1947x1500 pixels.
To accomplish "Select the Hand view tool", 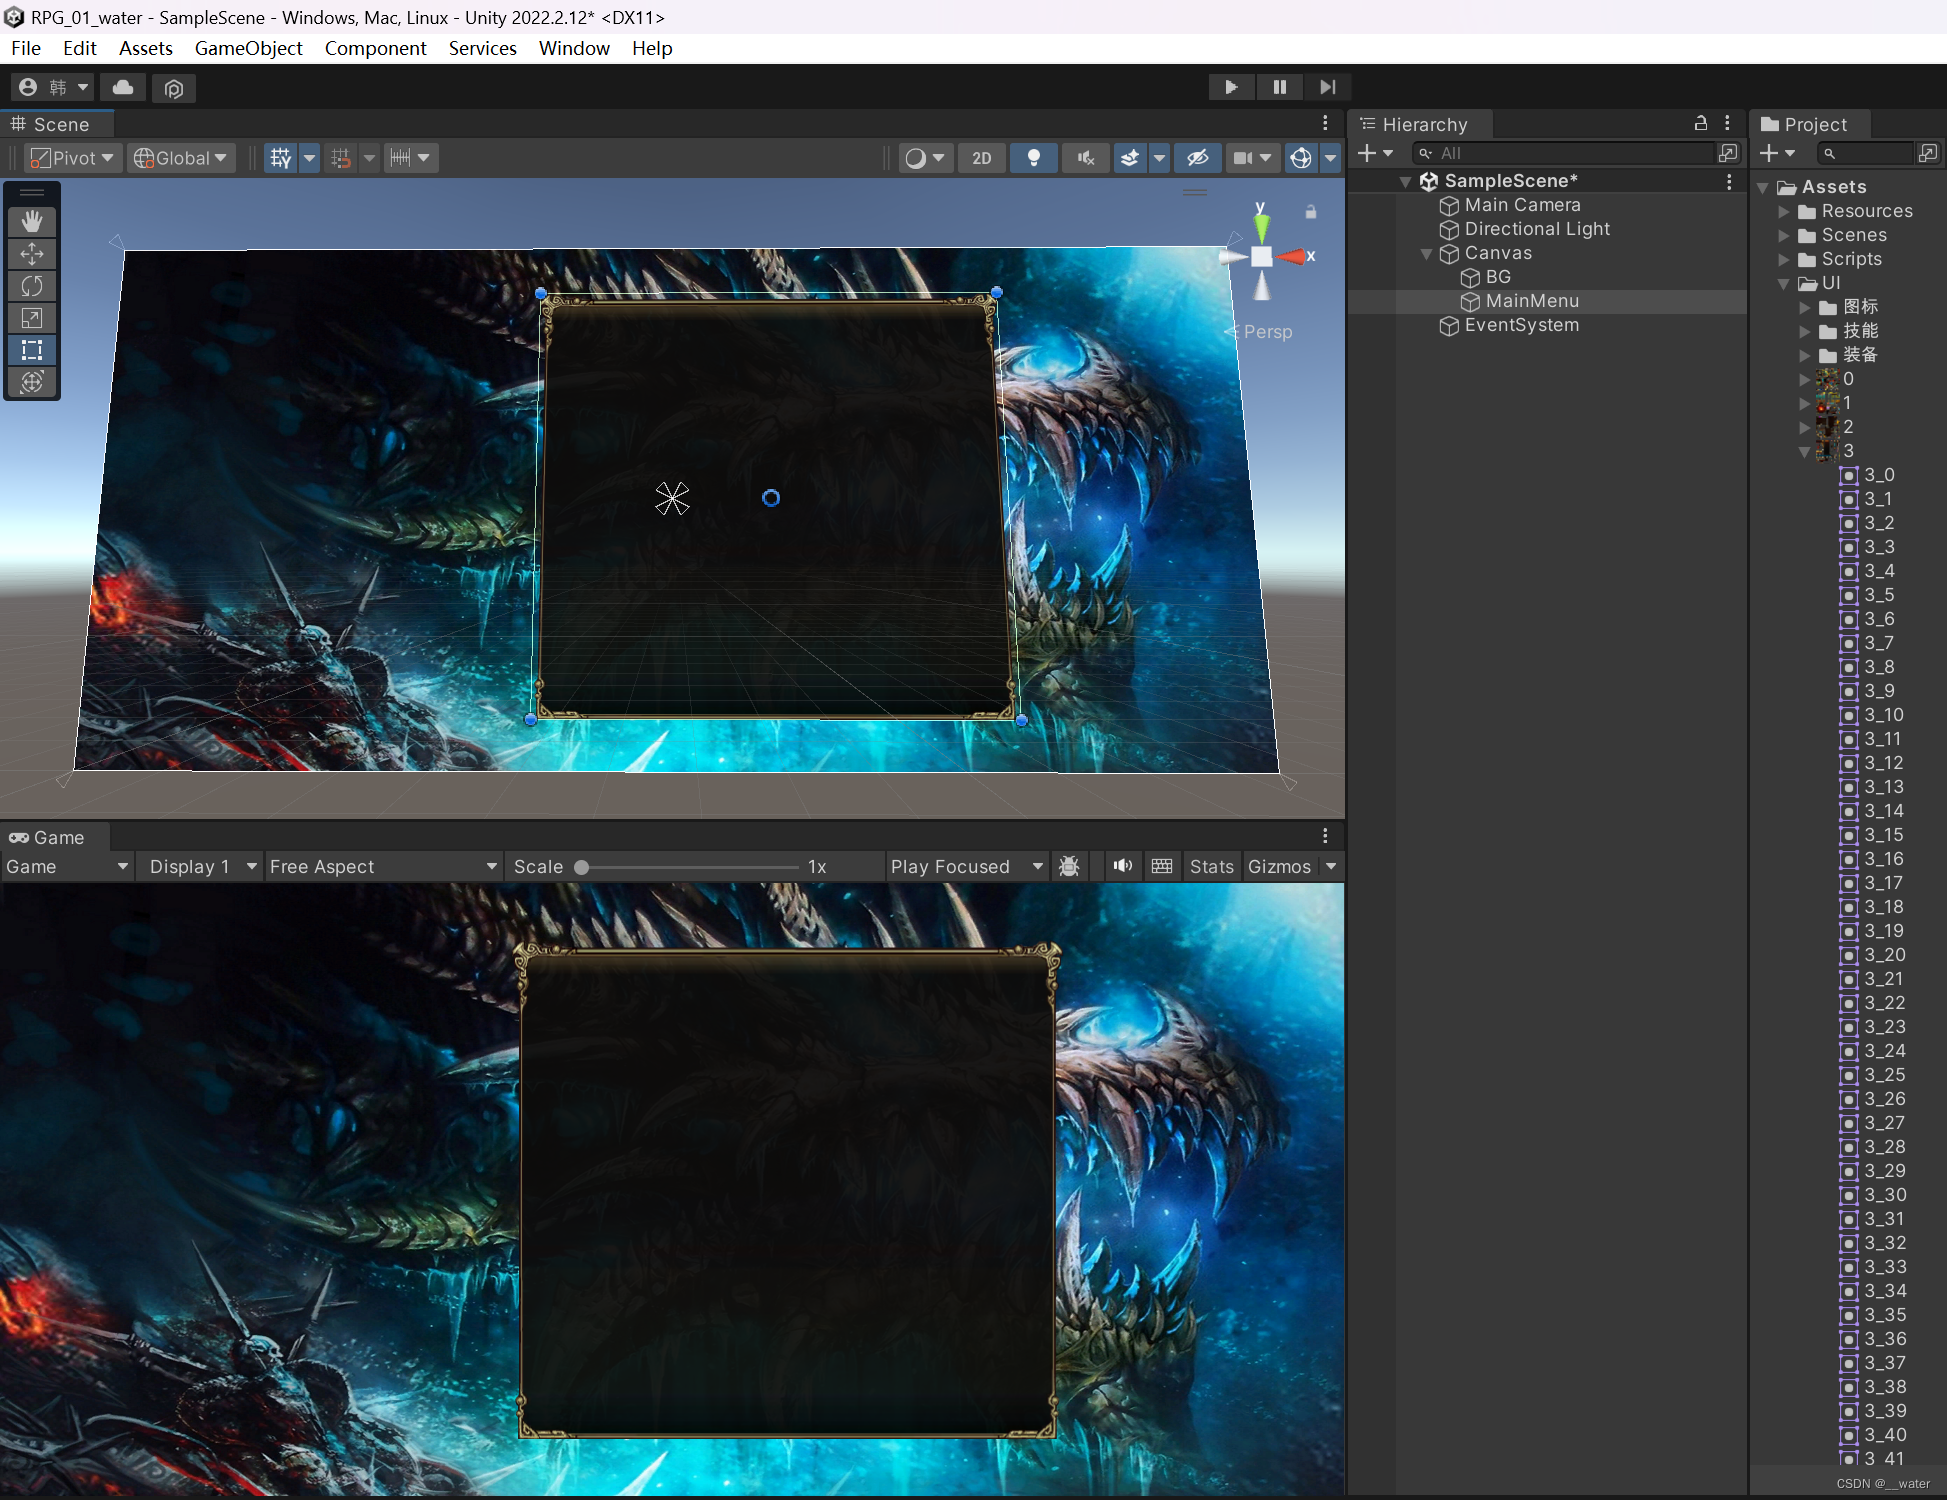I will [x=32, y=221].
